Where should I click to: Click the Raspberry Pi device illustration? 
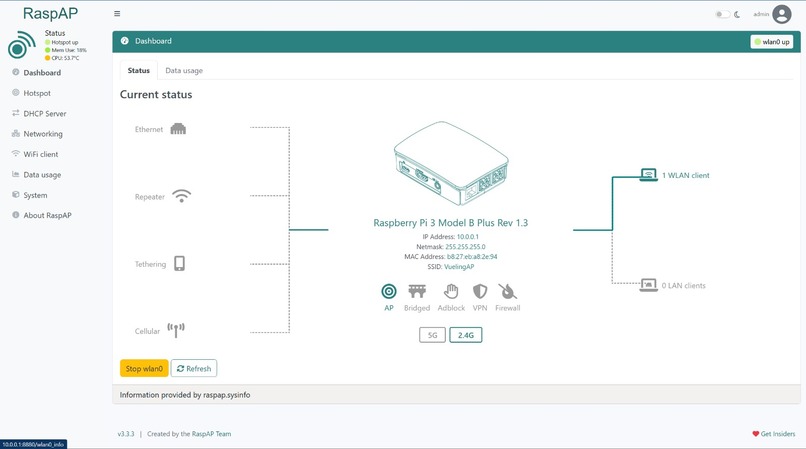pyautogui.click(x=451, y=164)
